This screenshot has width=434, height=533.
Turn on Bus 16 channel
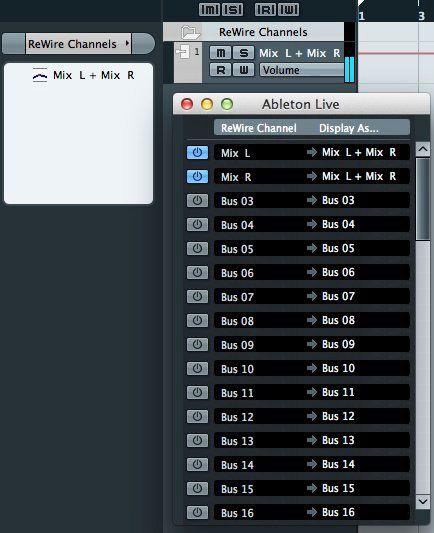pos(197,513)
